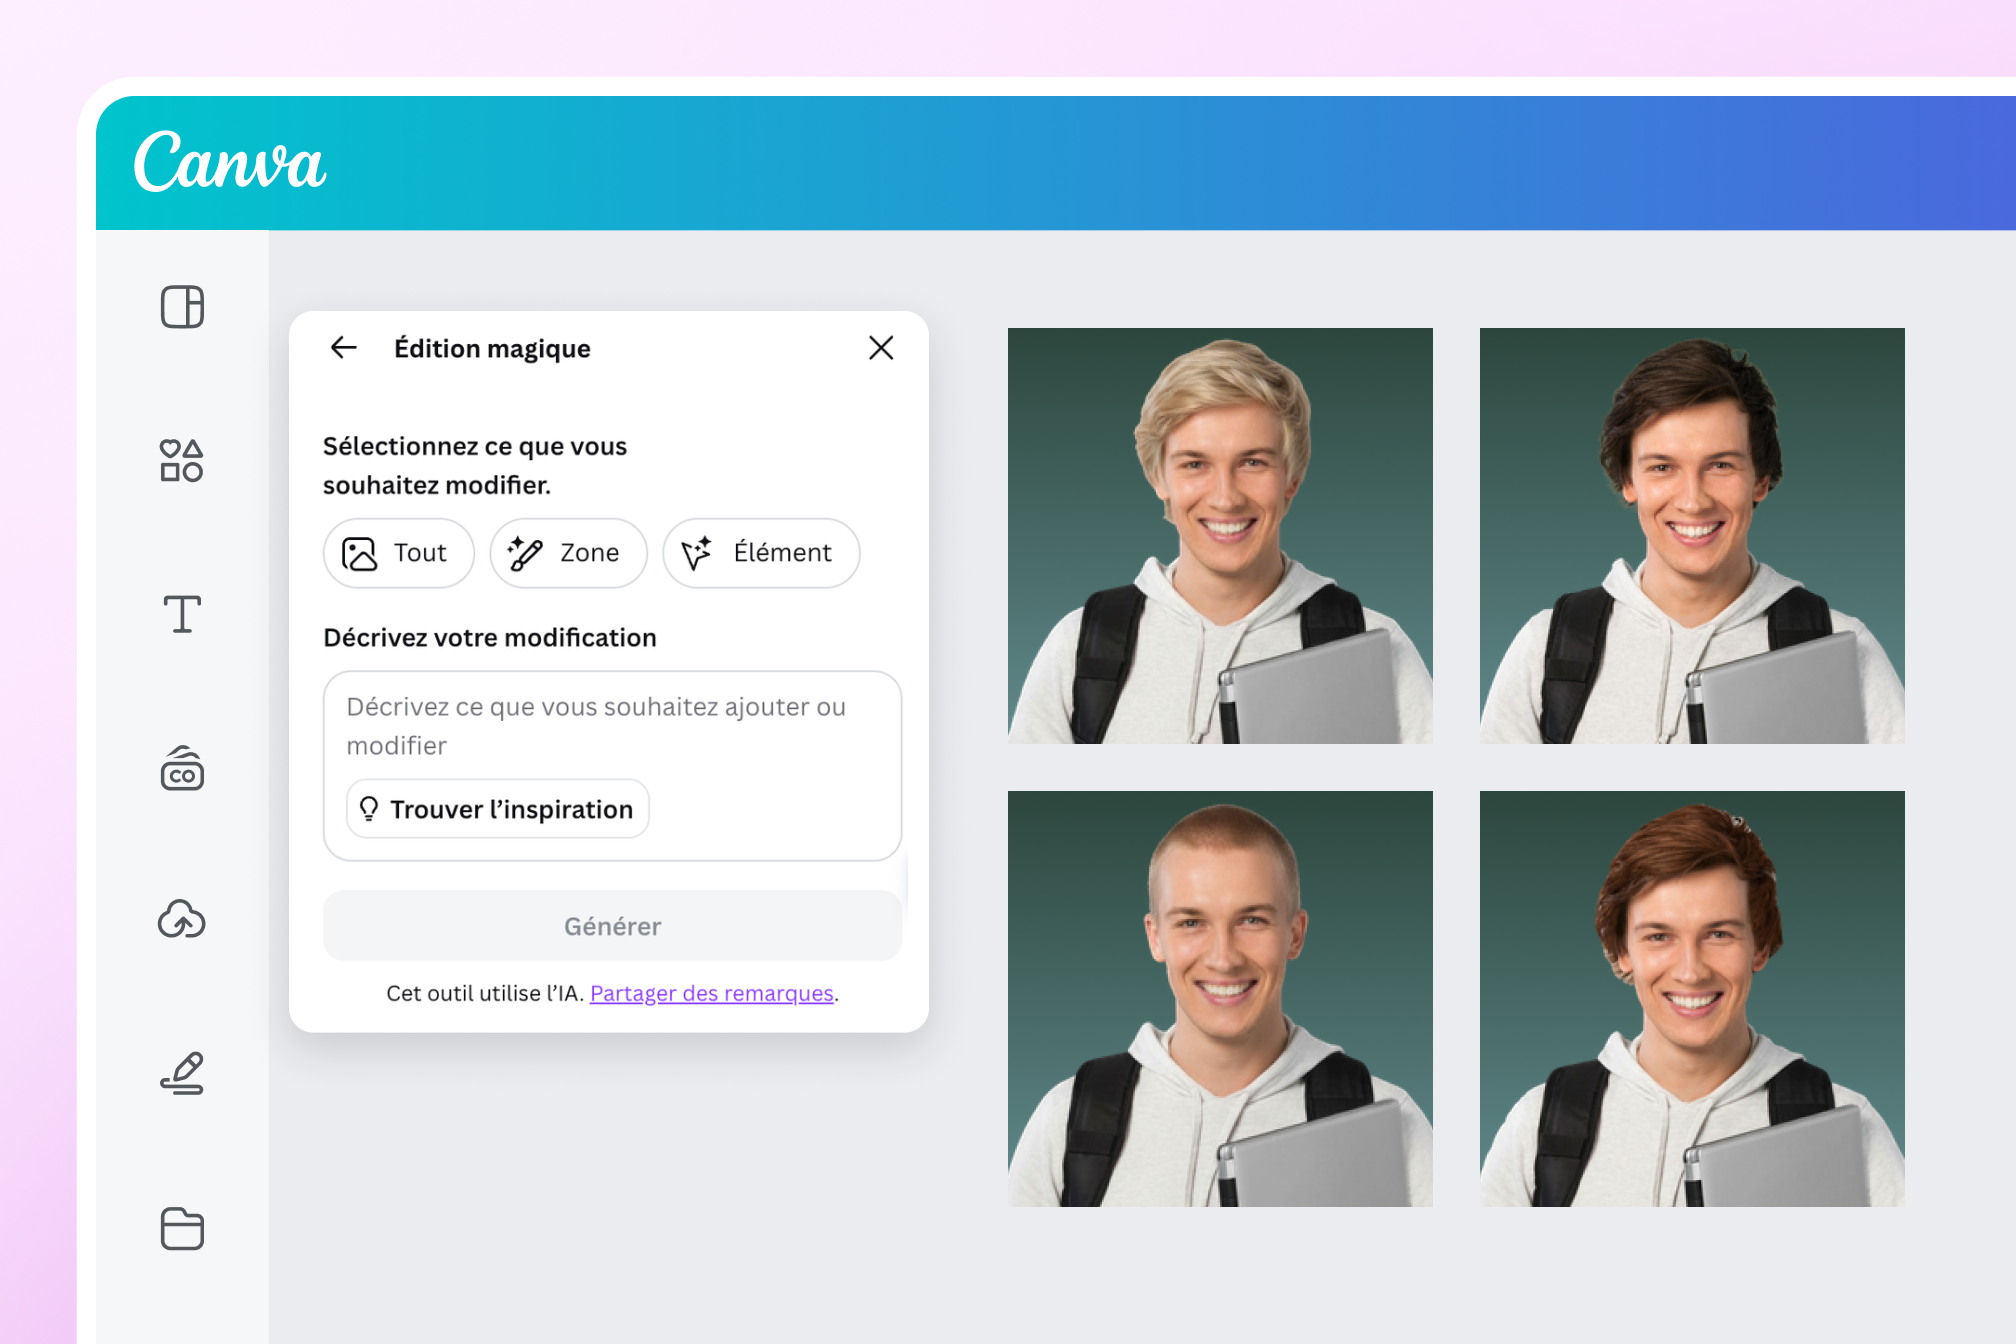Open the Brand hub sidebar icon
This screenshot has height=1344, width=2016.
click(x=182, y=768)
